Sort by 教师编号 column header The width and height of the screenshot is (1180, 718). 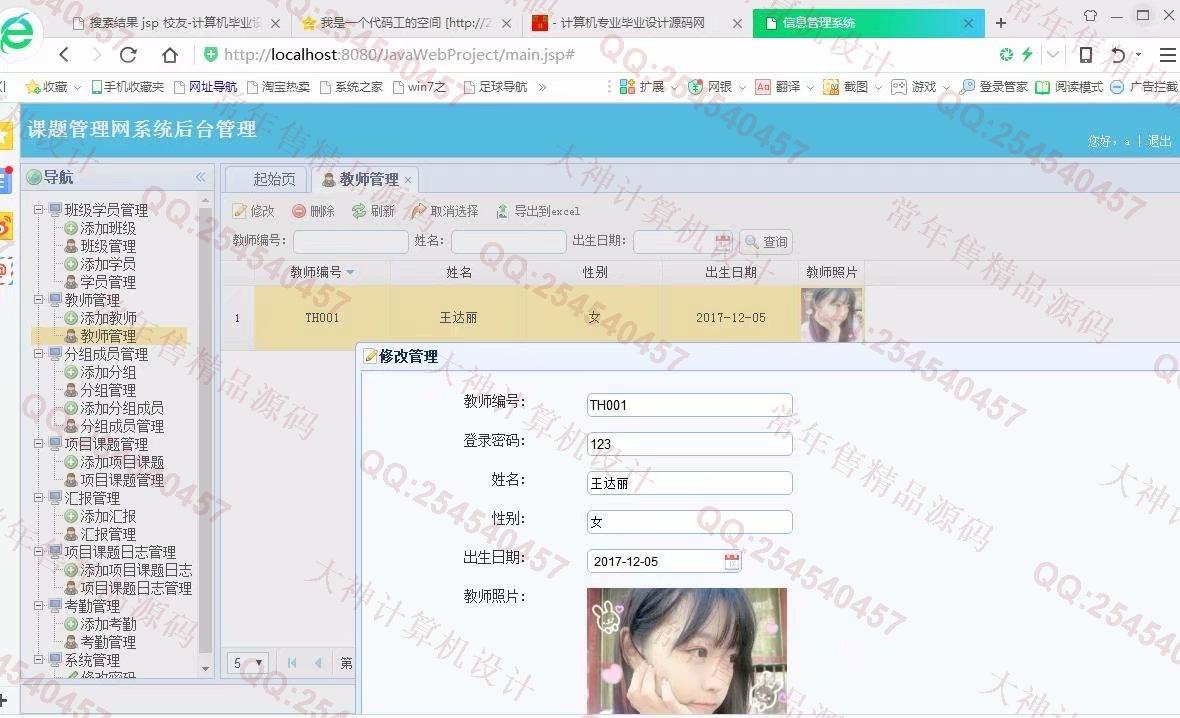click(x=322, y=272)
